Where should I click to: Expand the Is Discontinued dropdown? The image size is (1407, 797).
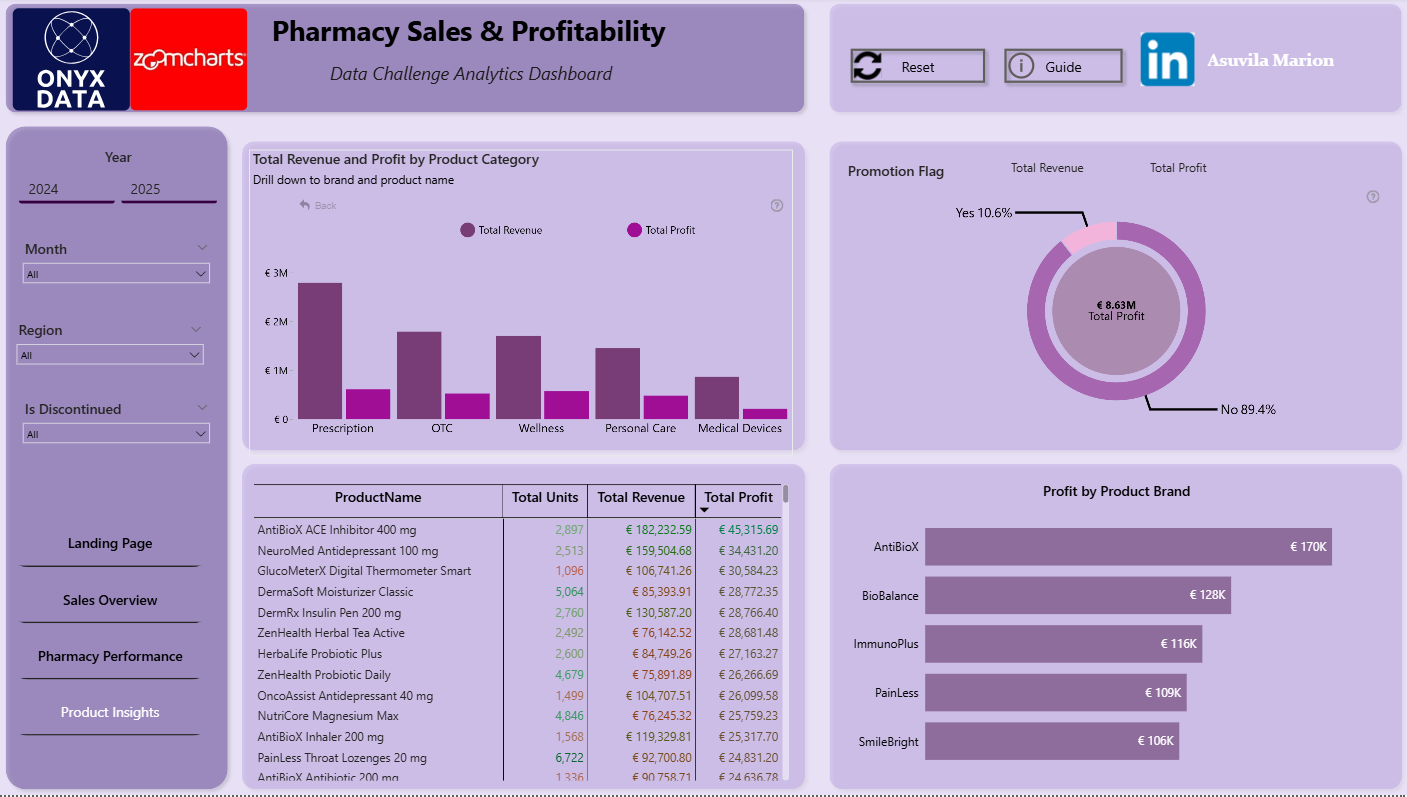(116, 434)
